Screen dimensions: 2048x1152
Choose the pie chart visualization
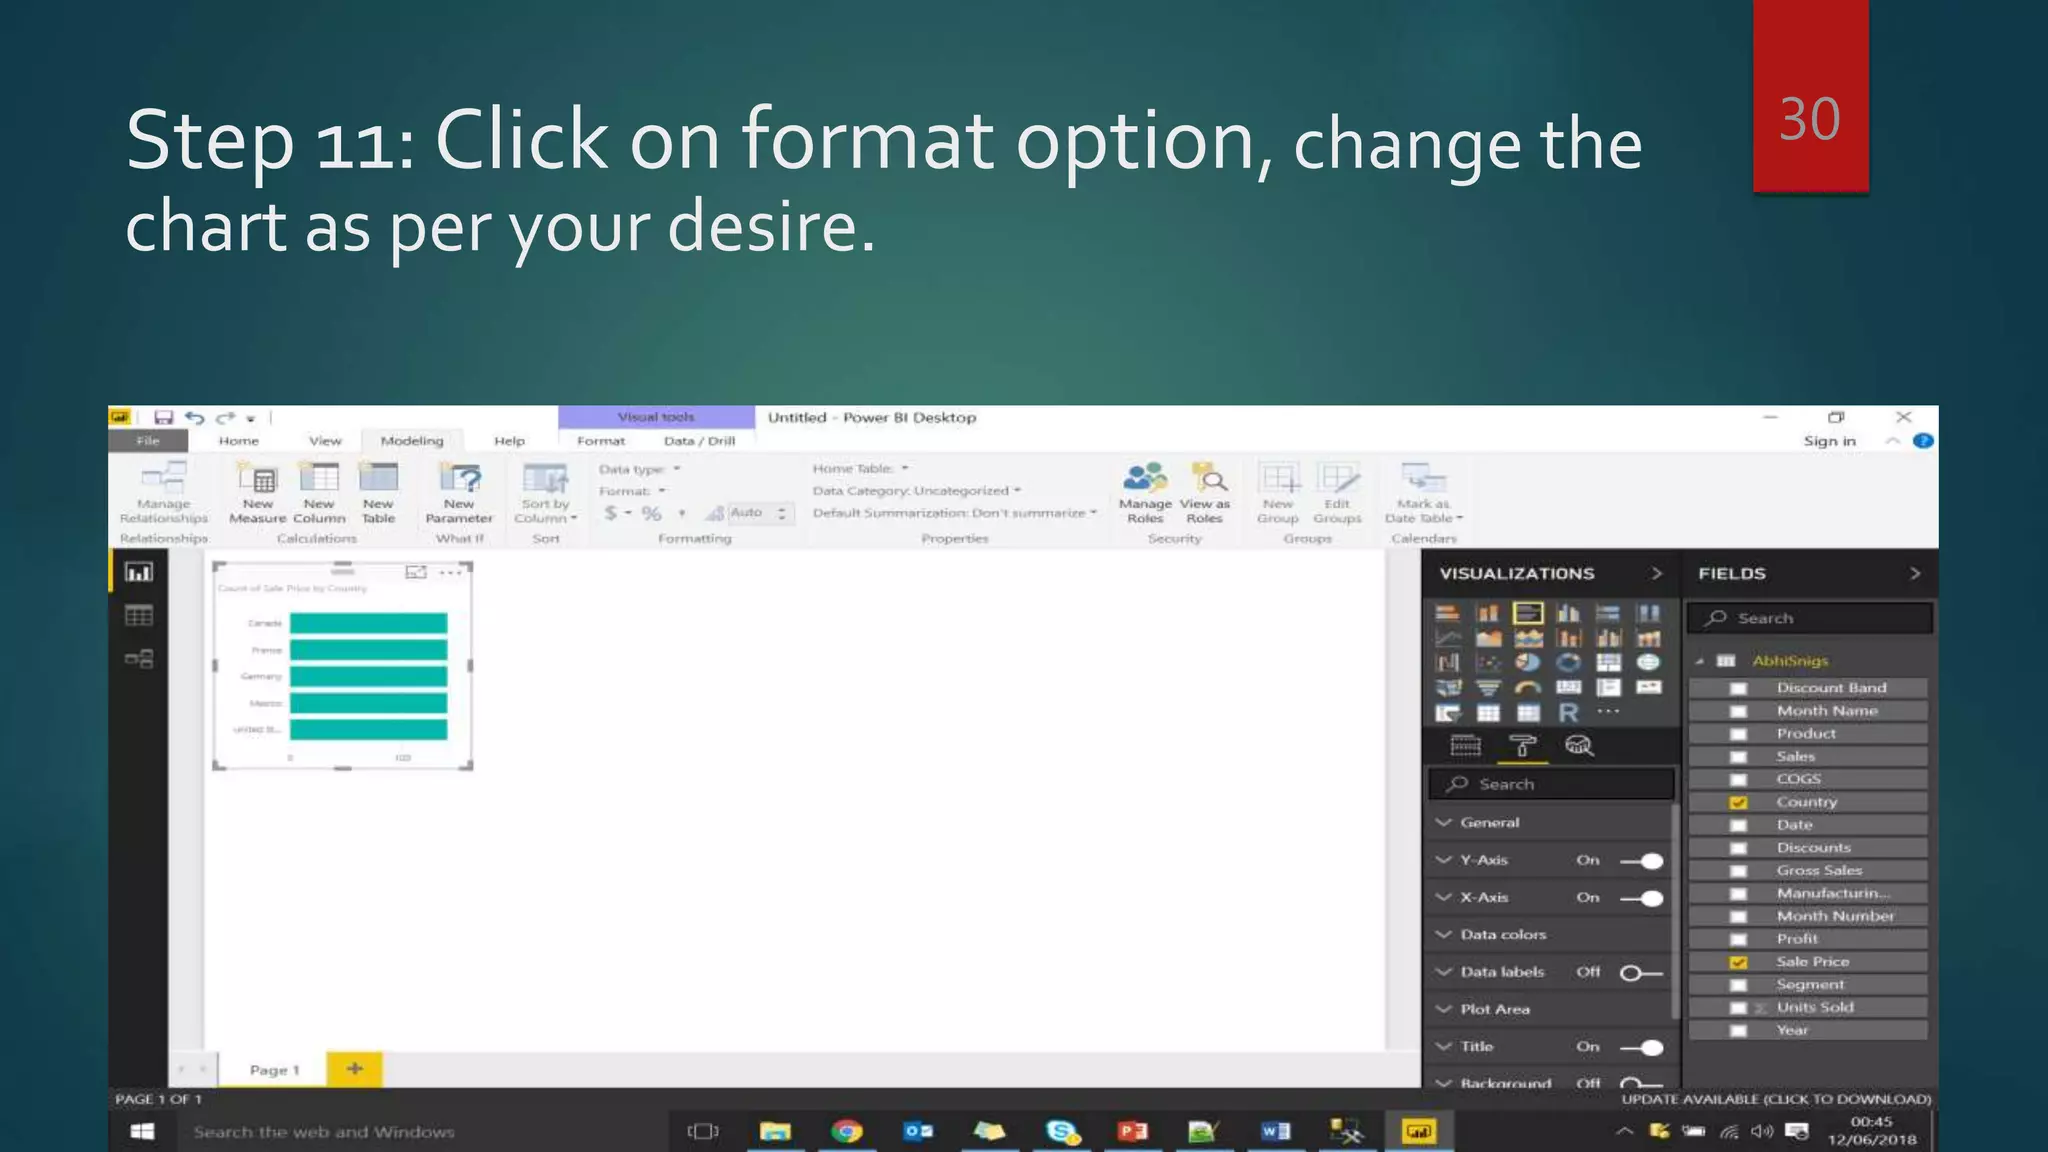1527,662
